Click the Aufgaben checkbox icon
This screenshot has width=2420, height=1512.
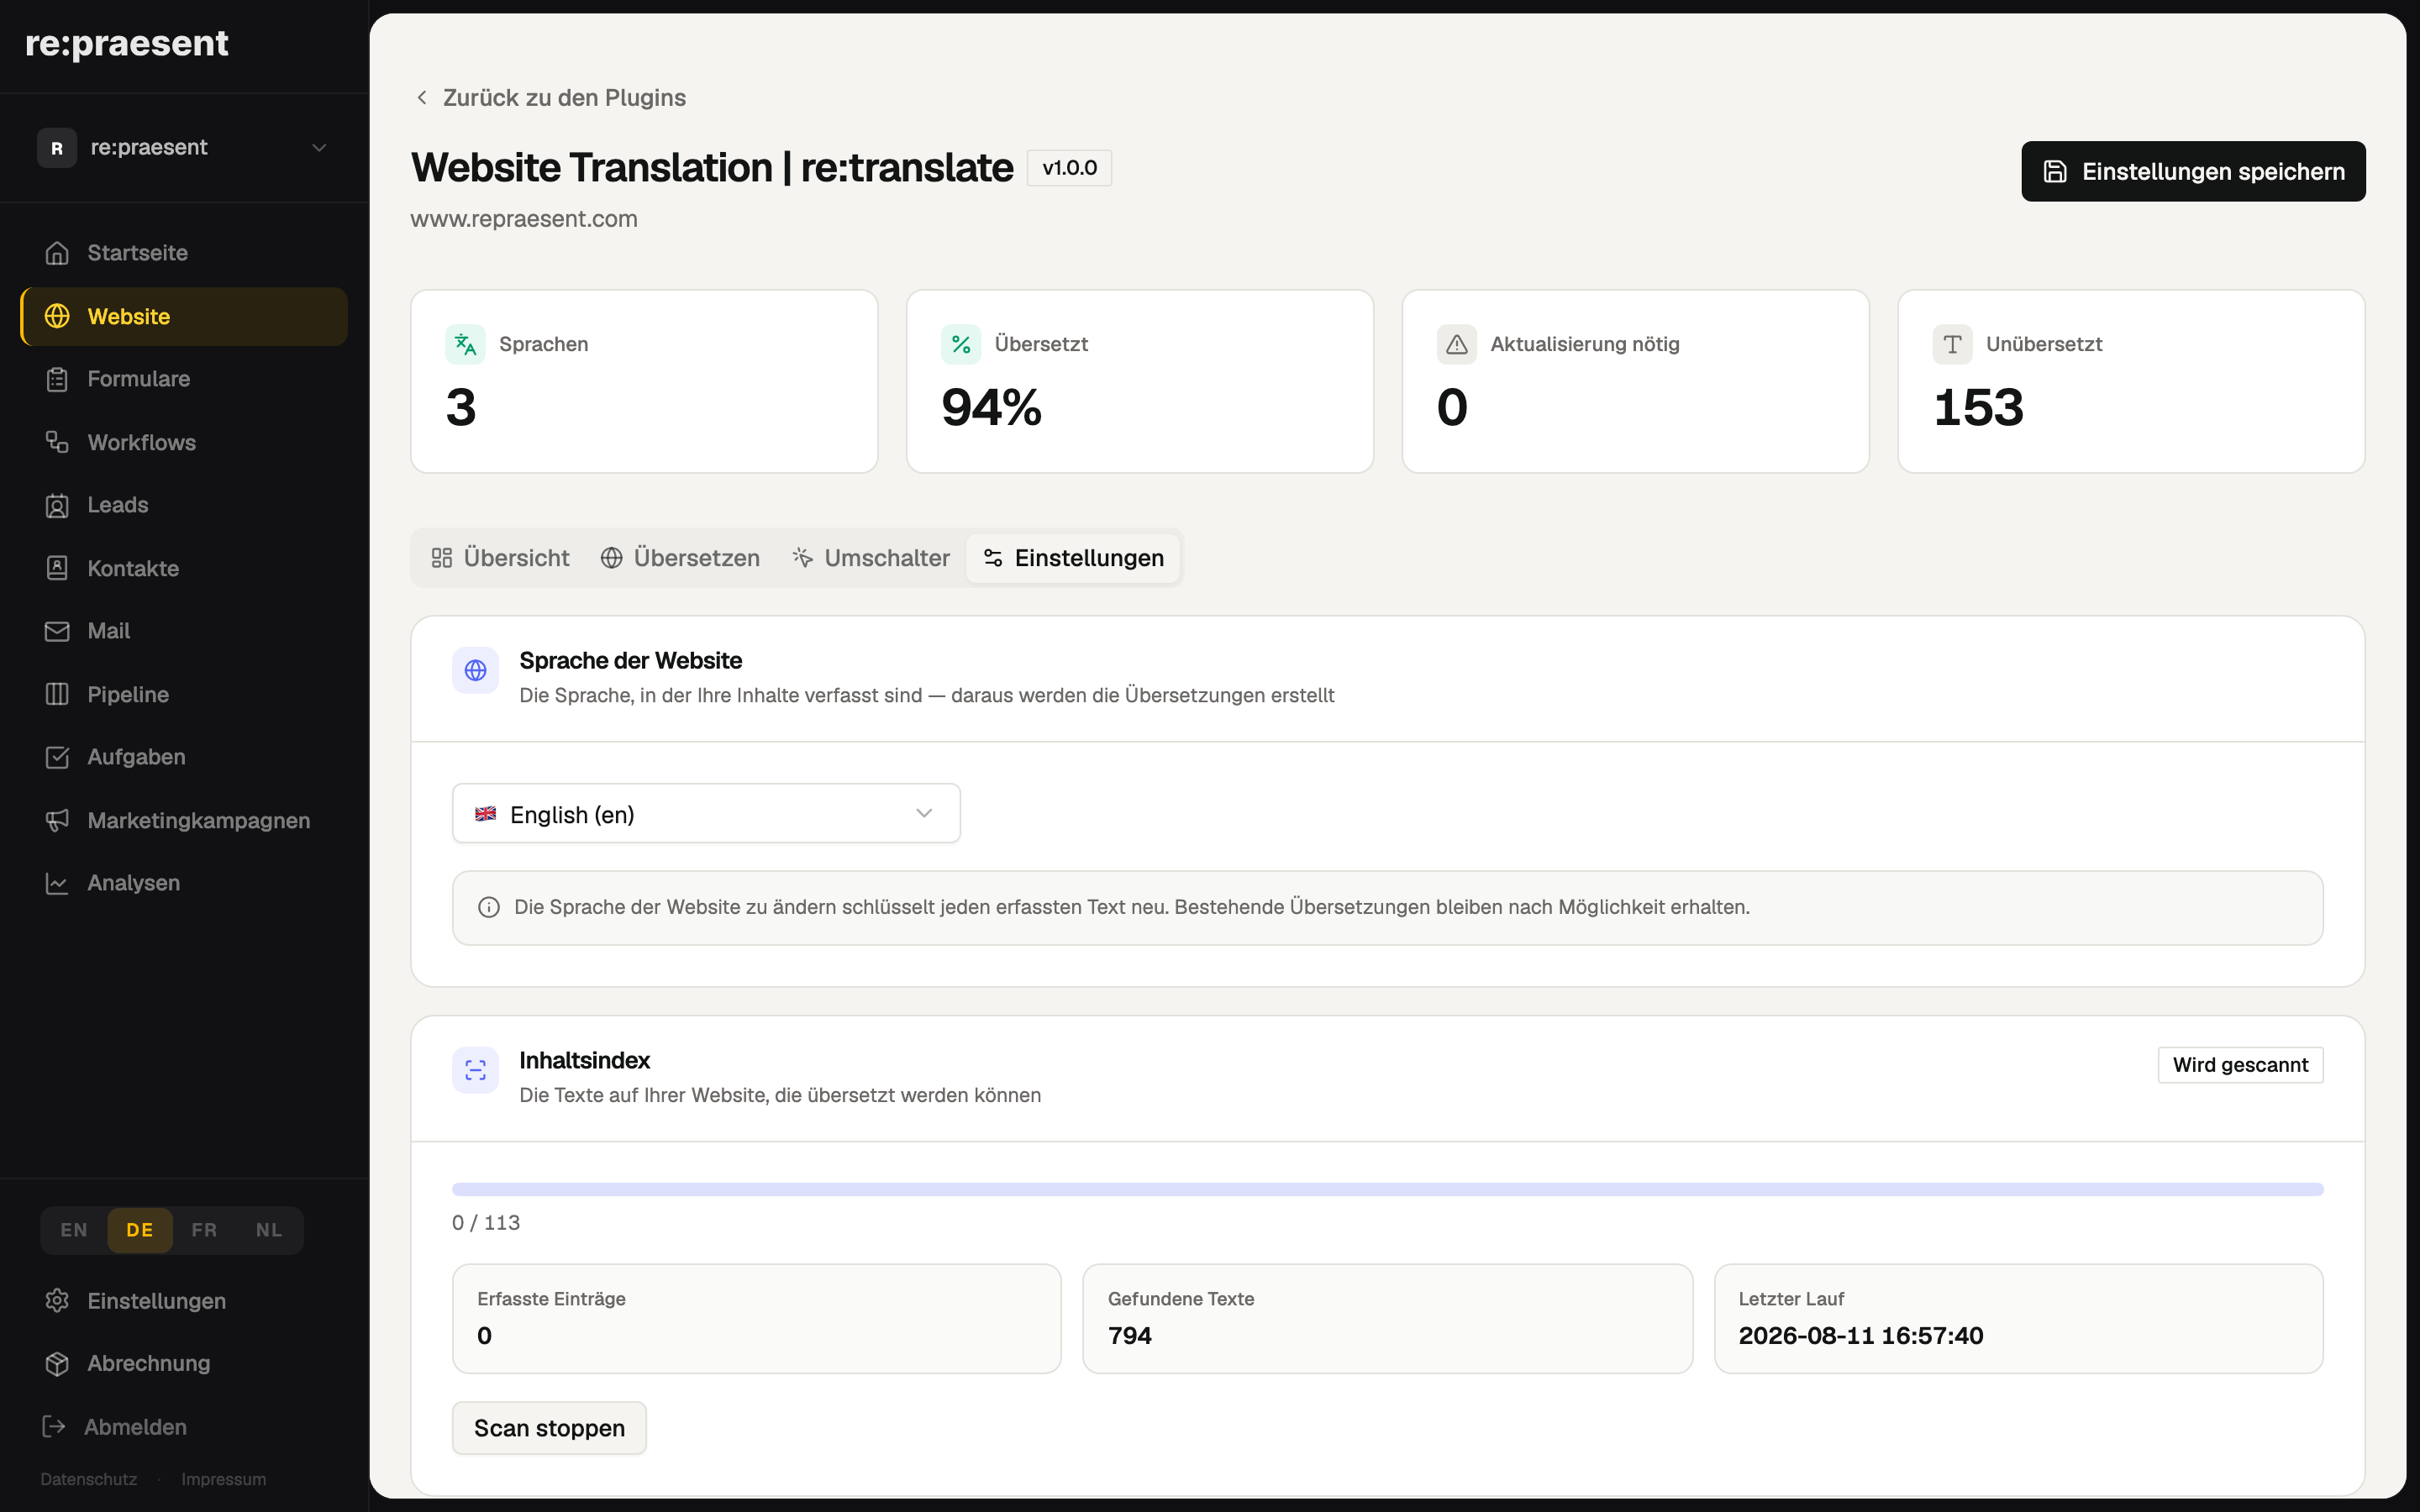57,757
